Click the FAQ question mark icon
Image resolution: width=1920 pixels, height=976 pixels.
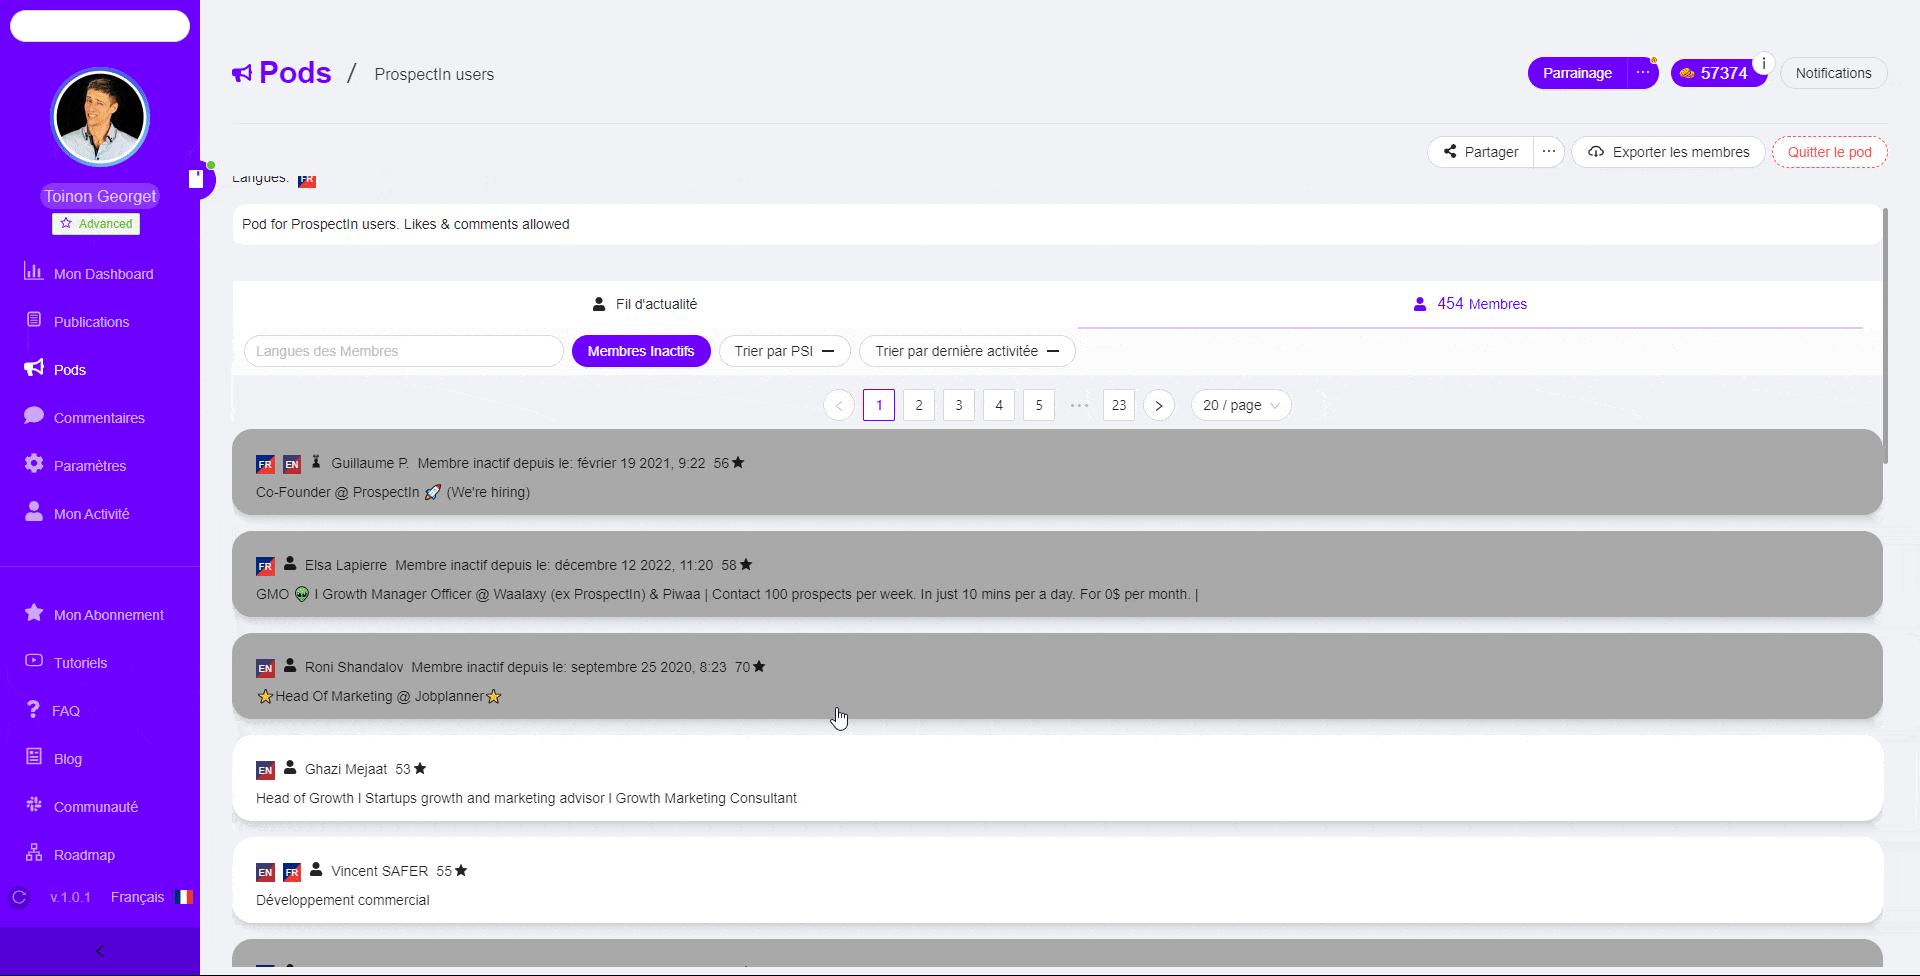click(x=33, y=709)
